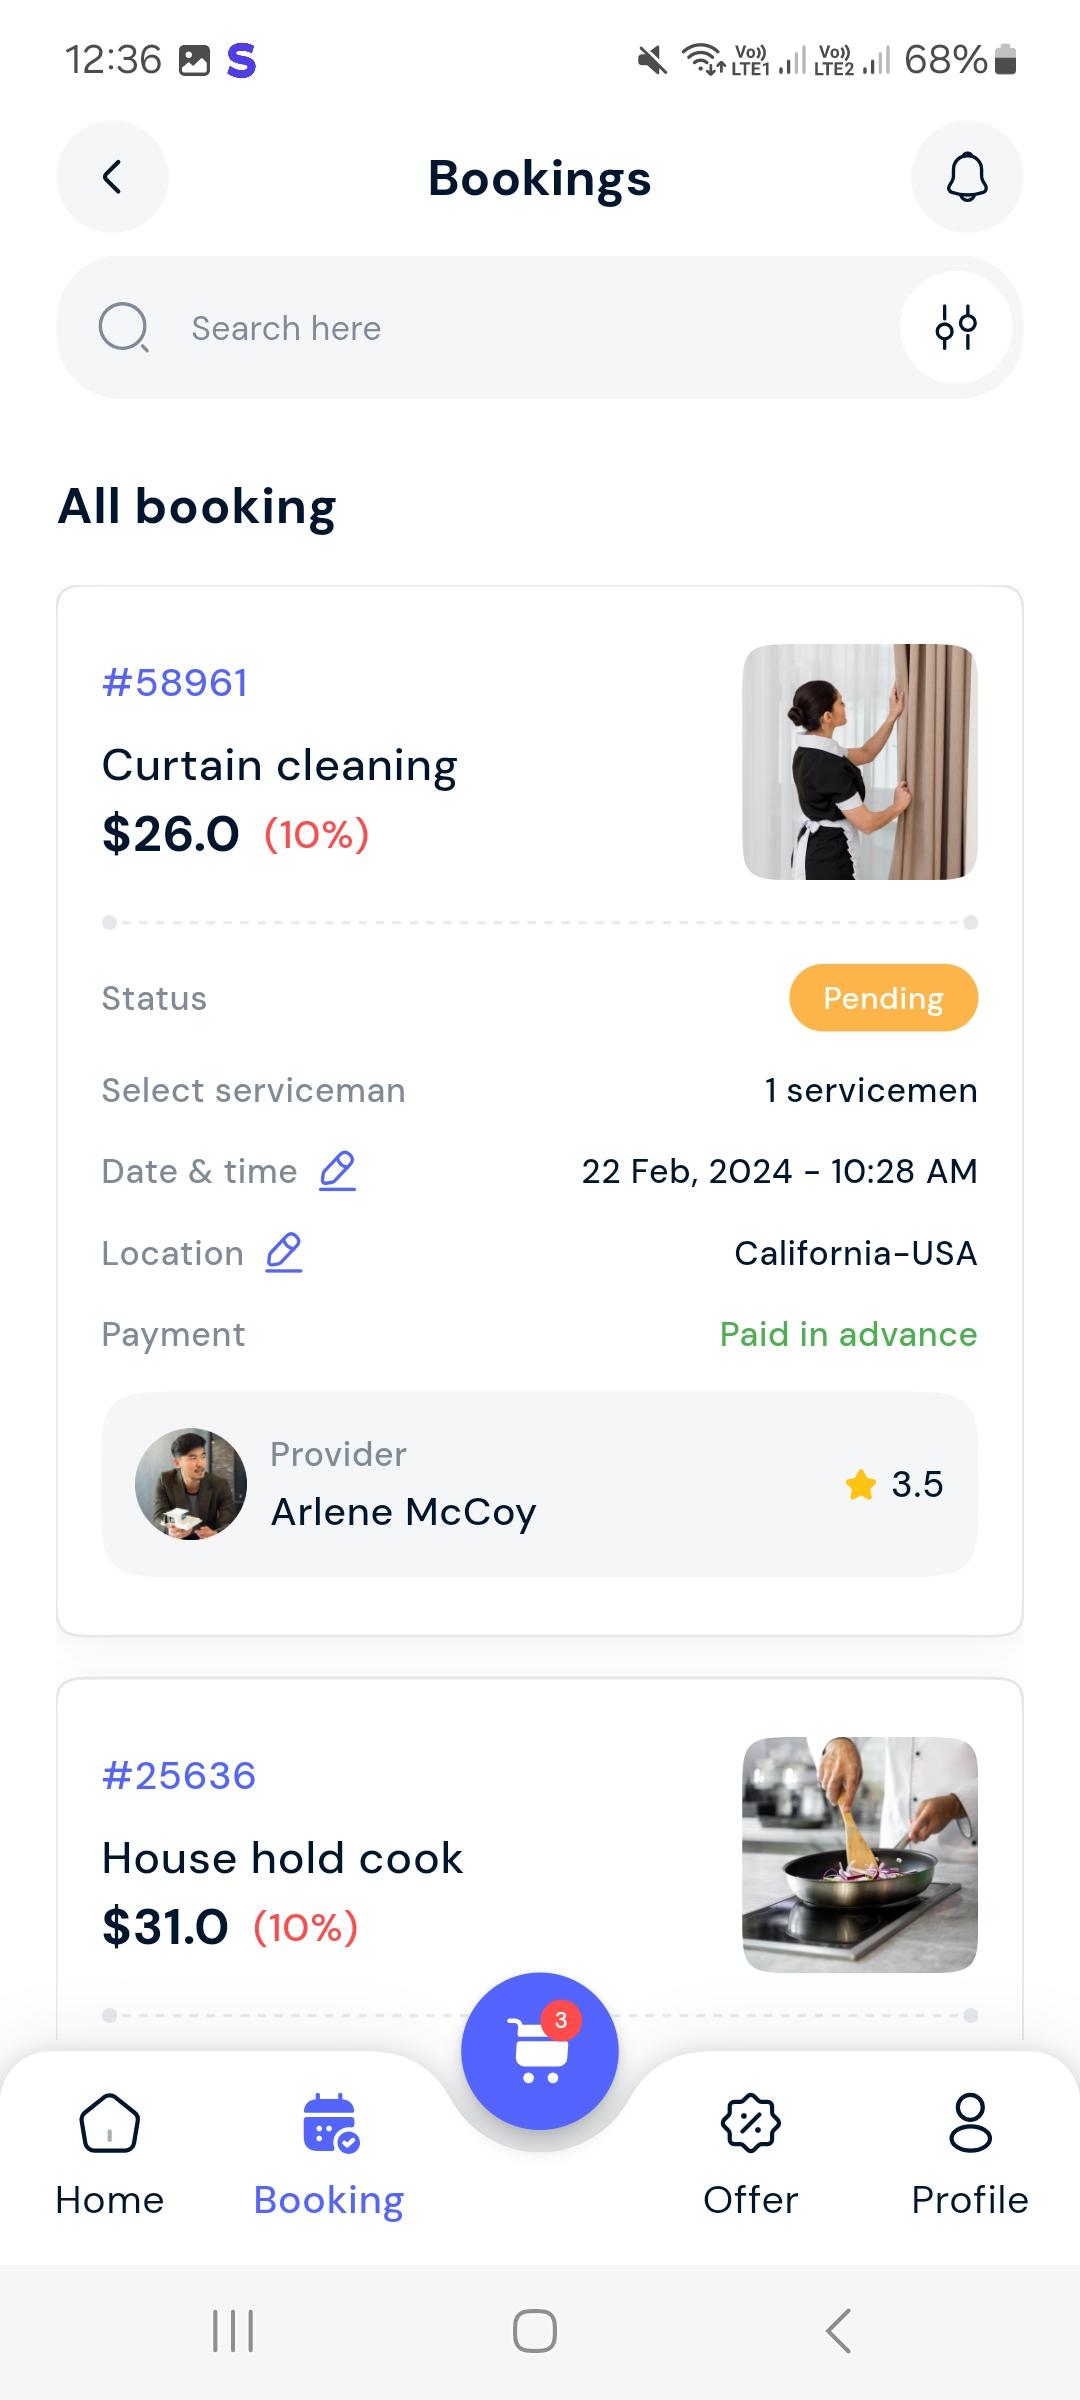Screen dimensions: 1080x2400
Task: View the Curtain cleaning service image
Action: click(x=860, y=762)
